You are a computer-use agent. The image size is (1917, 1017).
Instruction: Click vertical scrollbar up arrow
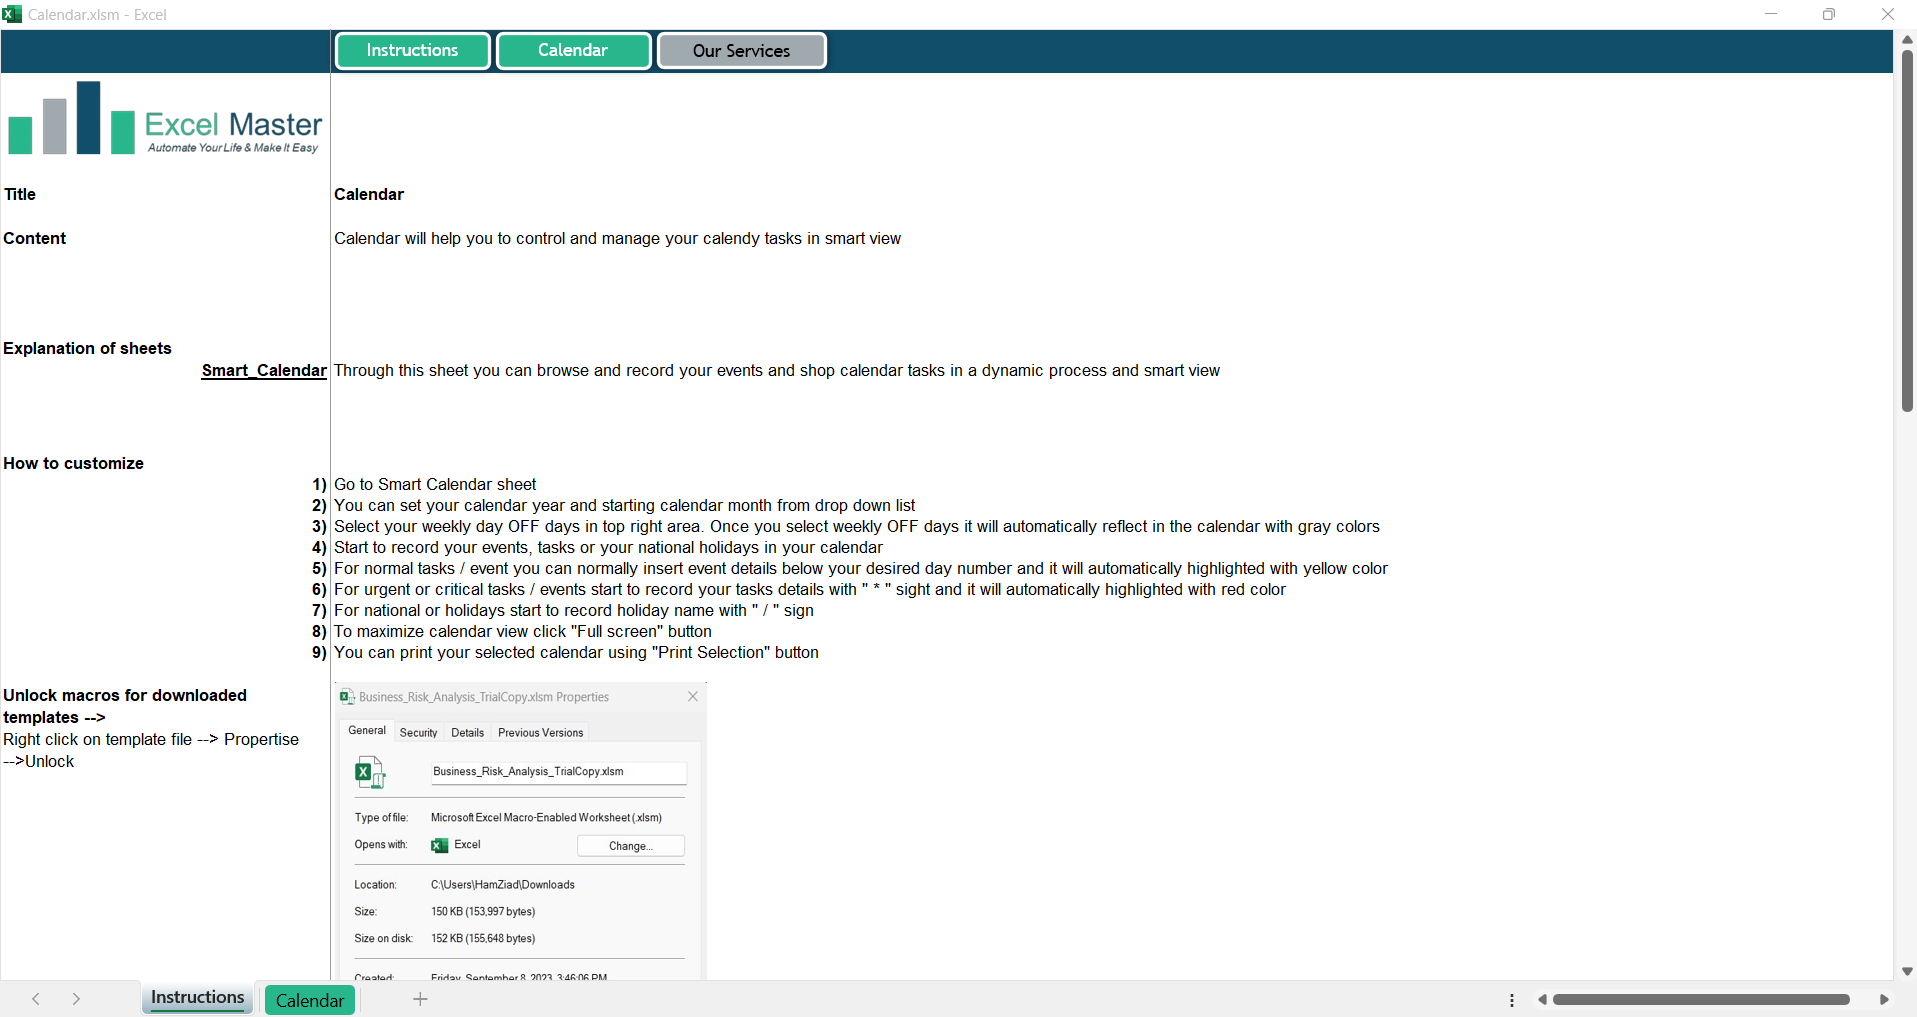coord(1907,39)
